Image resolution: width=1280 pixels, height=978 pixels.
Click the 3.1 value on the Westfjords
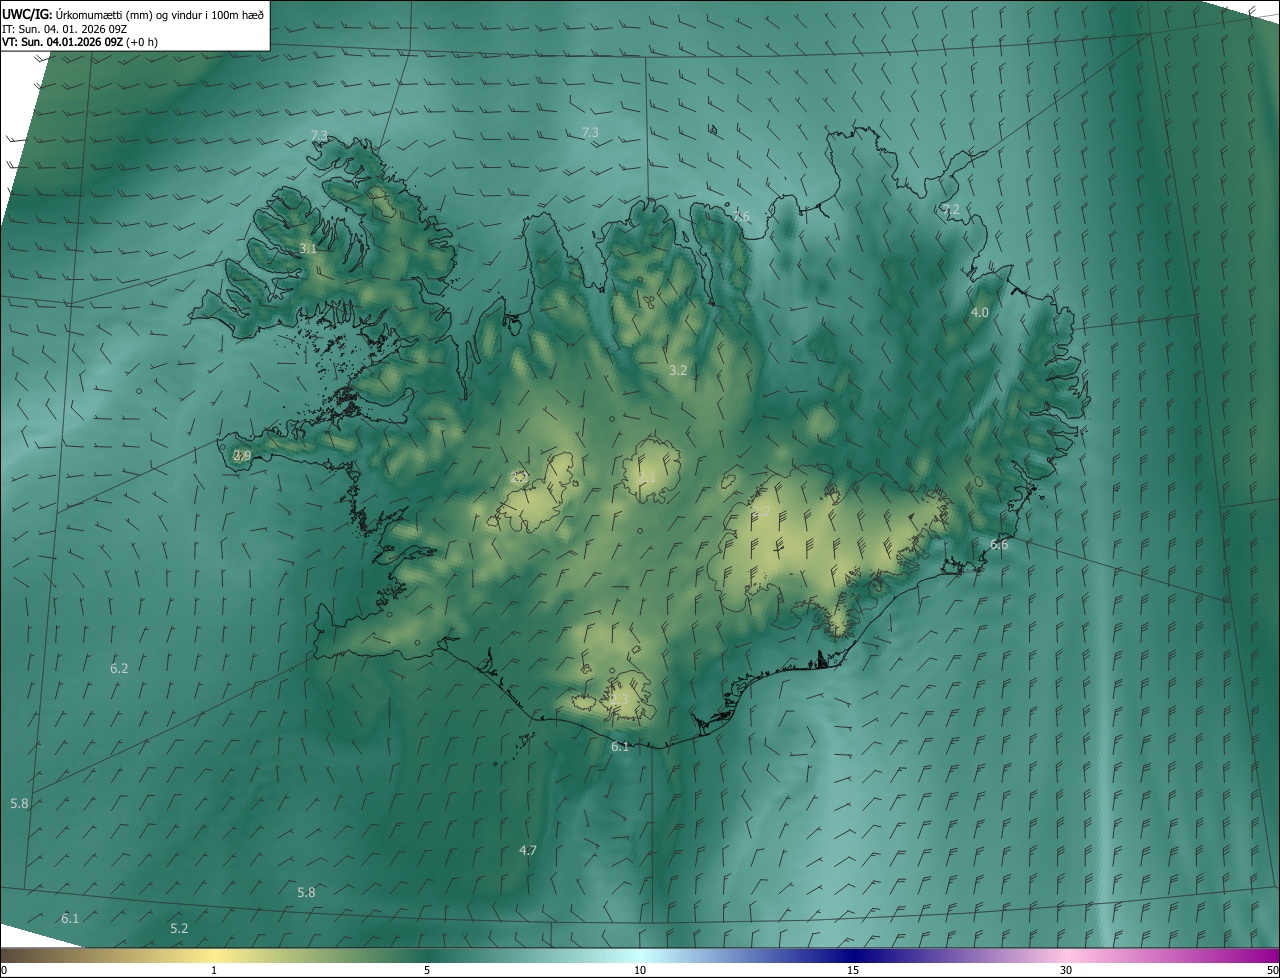point(308,248)
